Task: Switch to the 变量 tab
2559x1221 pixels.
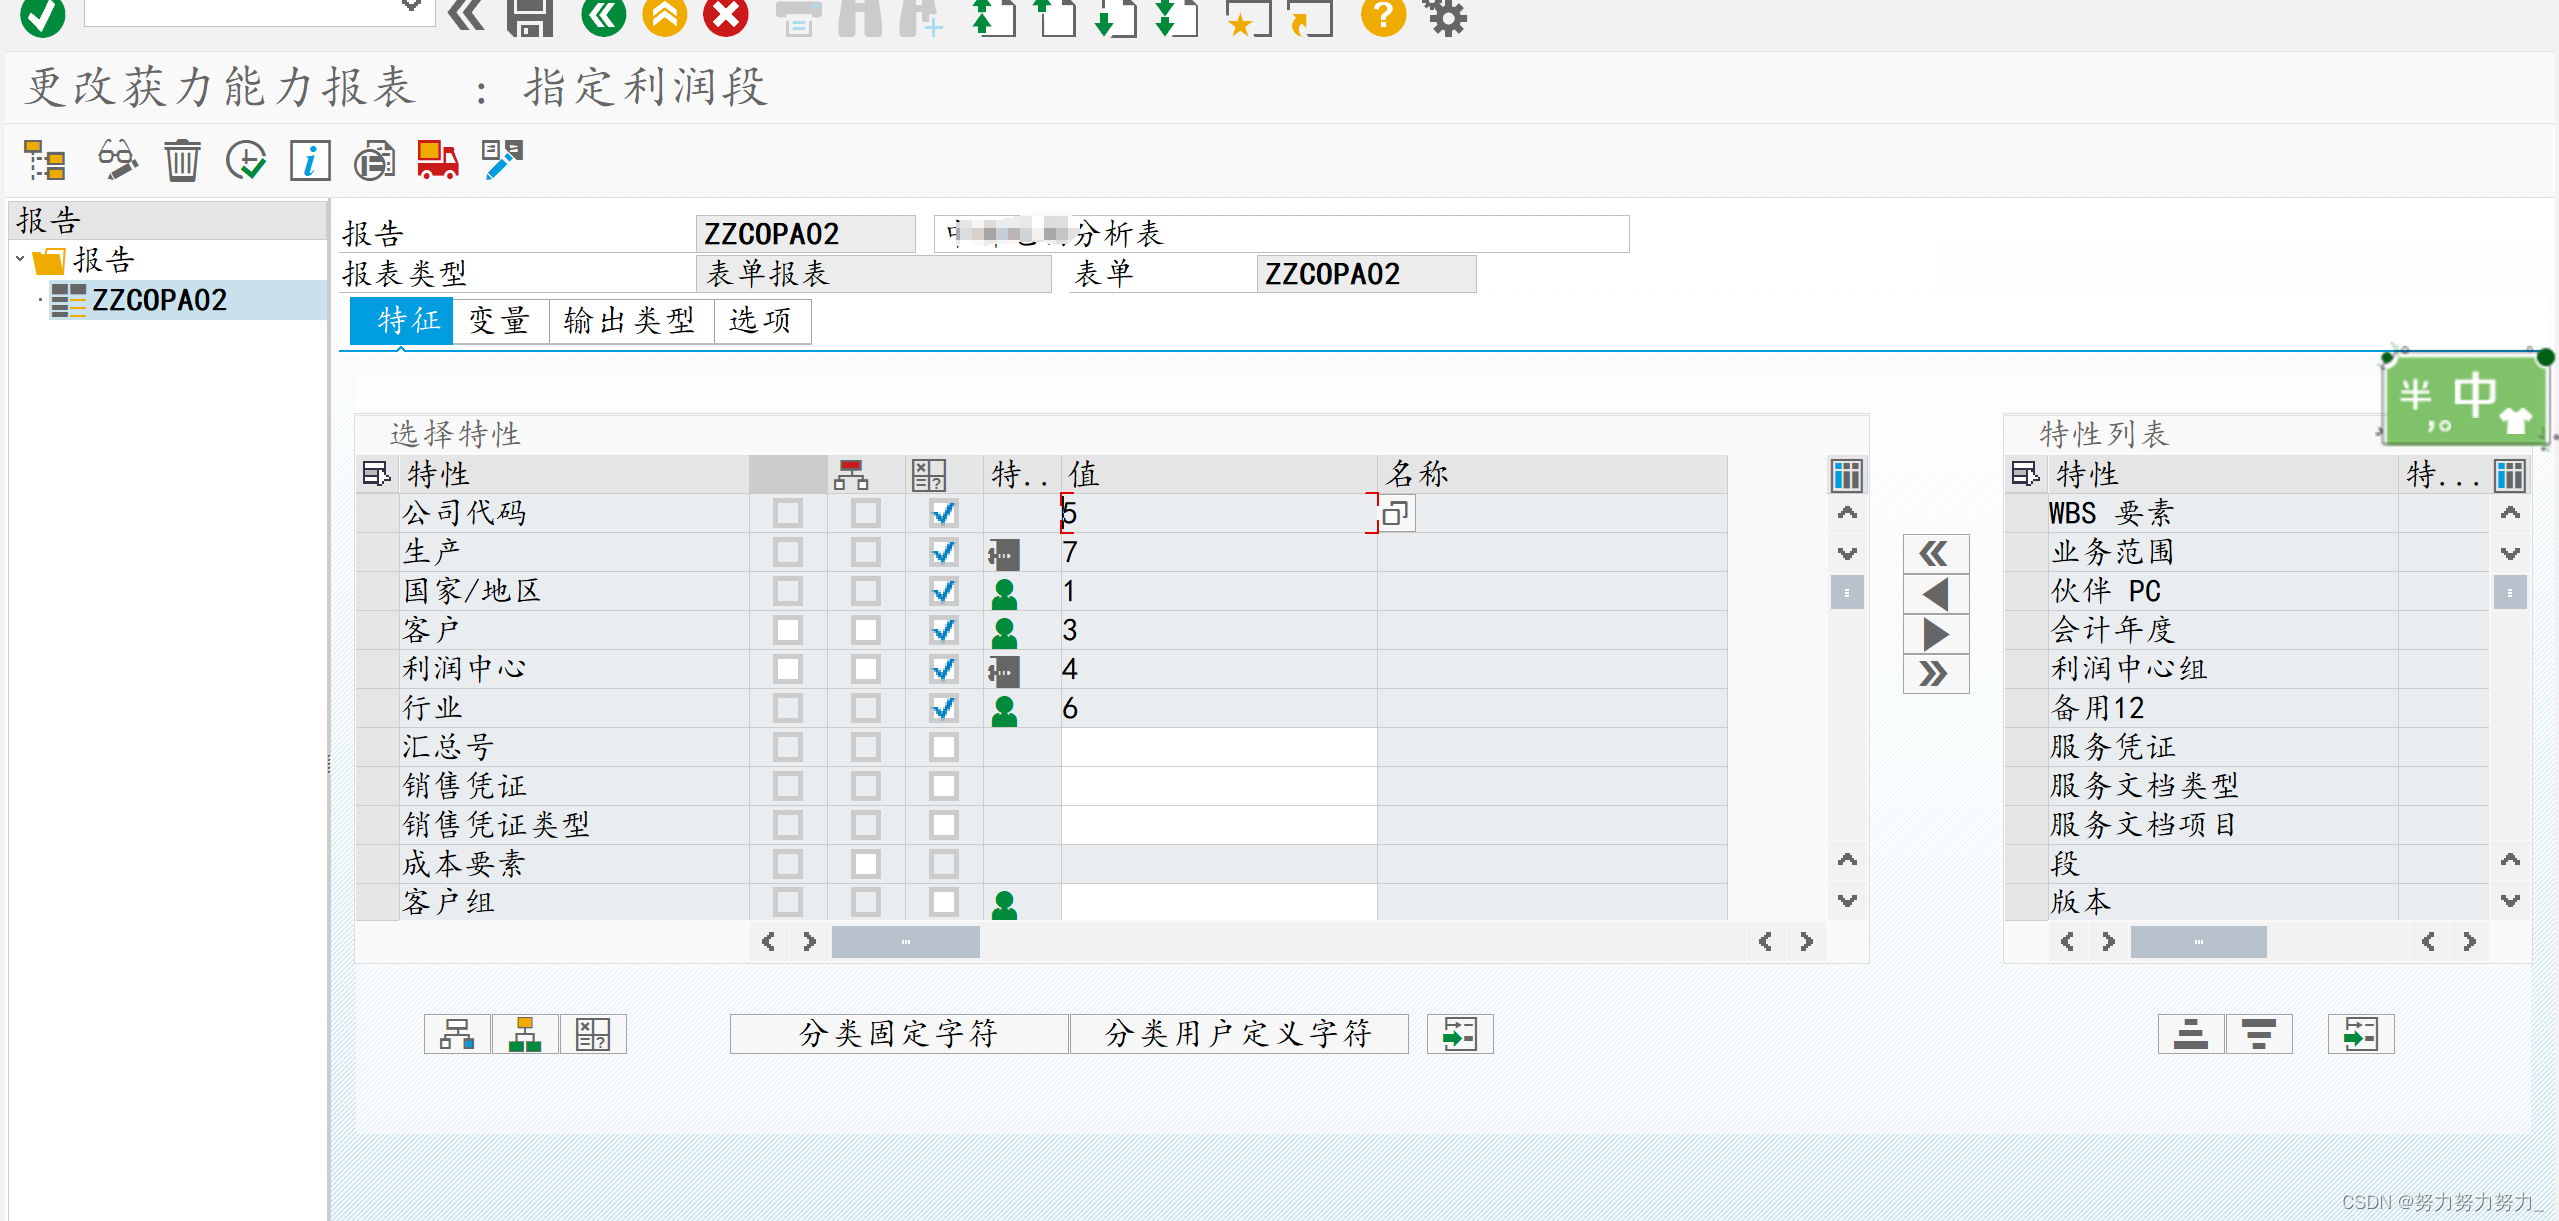Action: [x=499, y=321]
